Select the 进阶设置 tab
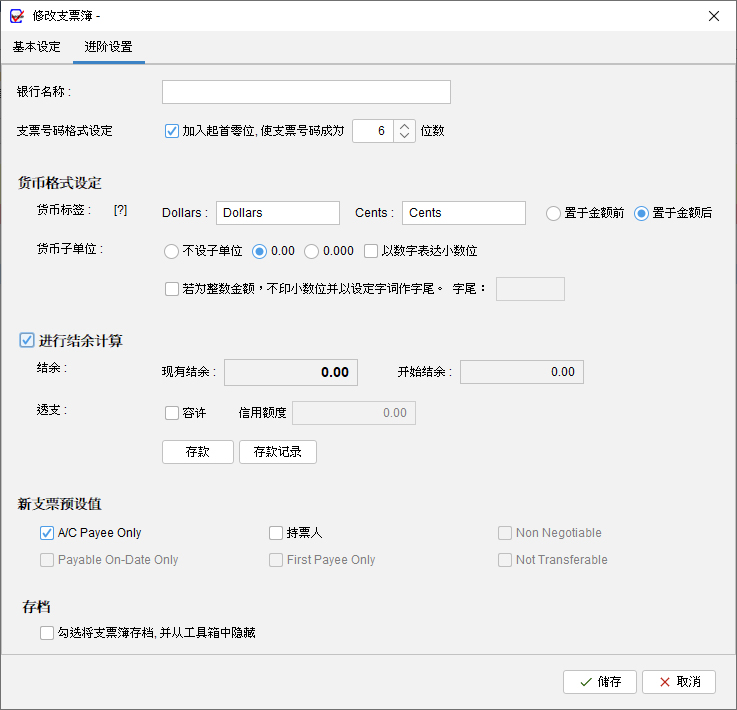The width and height of the screenshot is (737, 710). click(x=109, y=47)
